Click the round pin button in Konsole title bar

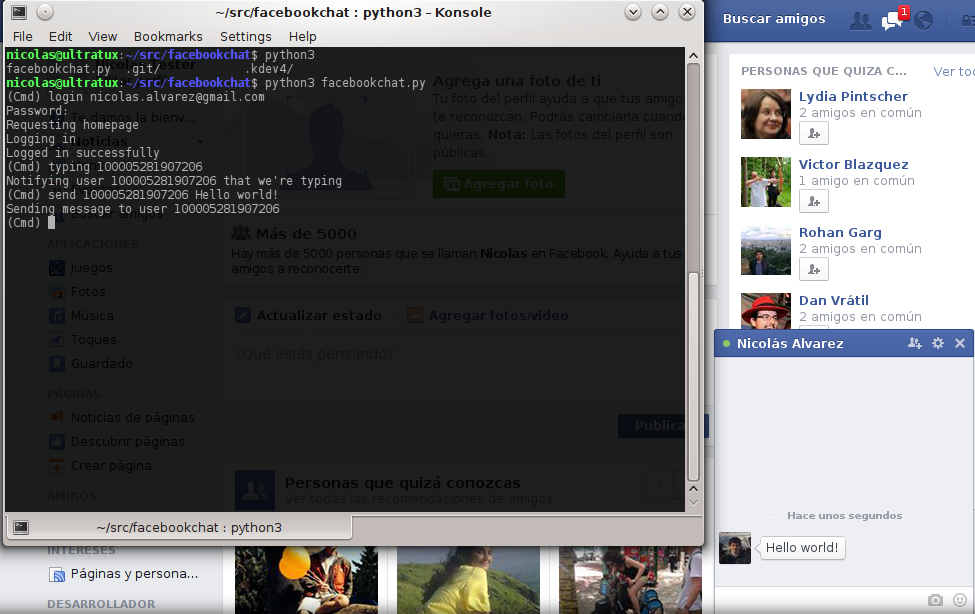(45, 12)
